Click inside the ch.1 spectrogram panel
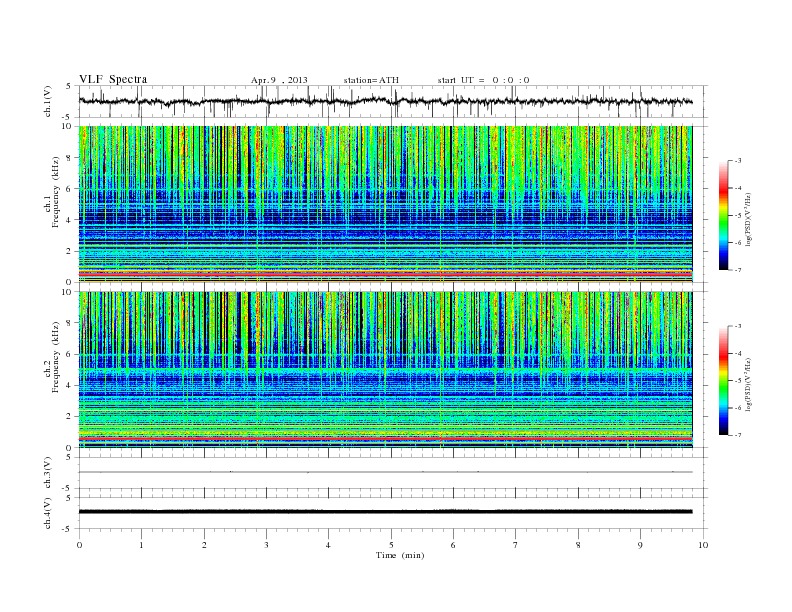 click(385, 204)
